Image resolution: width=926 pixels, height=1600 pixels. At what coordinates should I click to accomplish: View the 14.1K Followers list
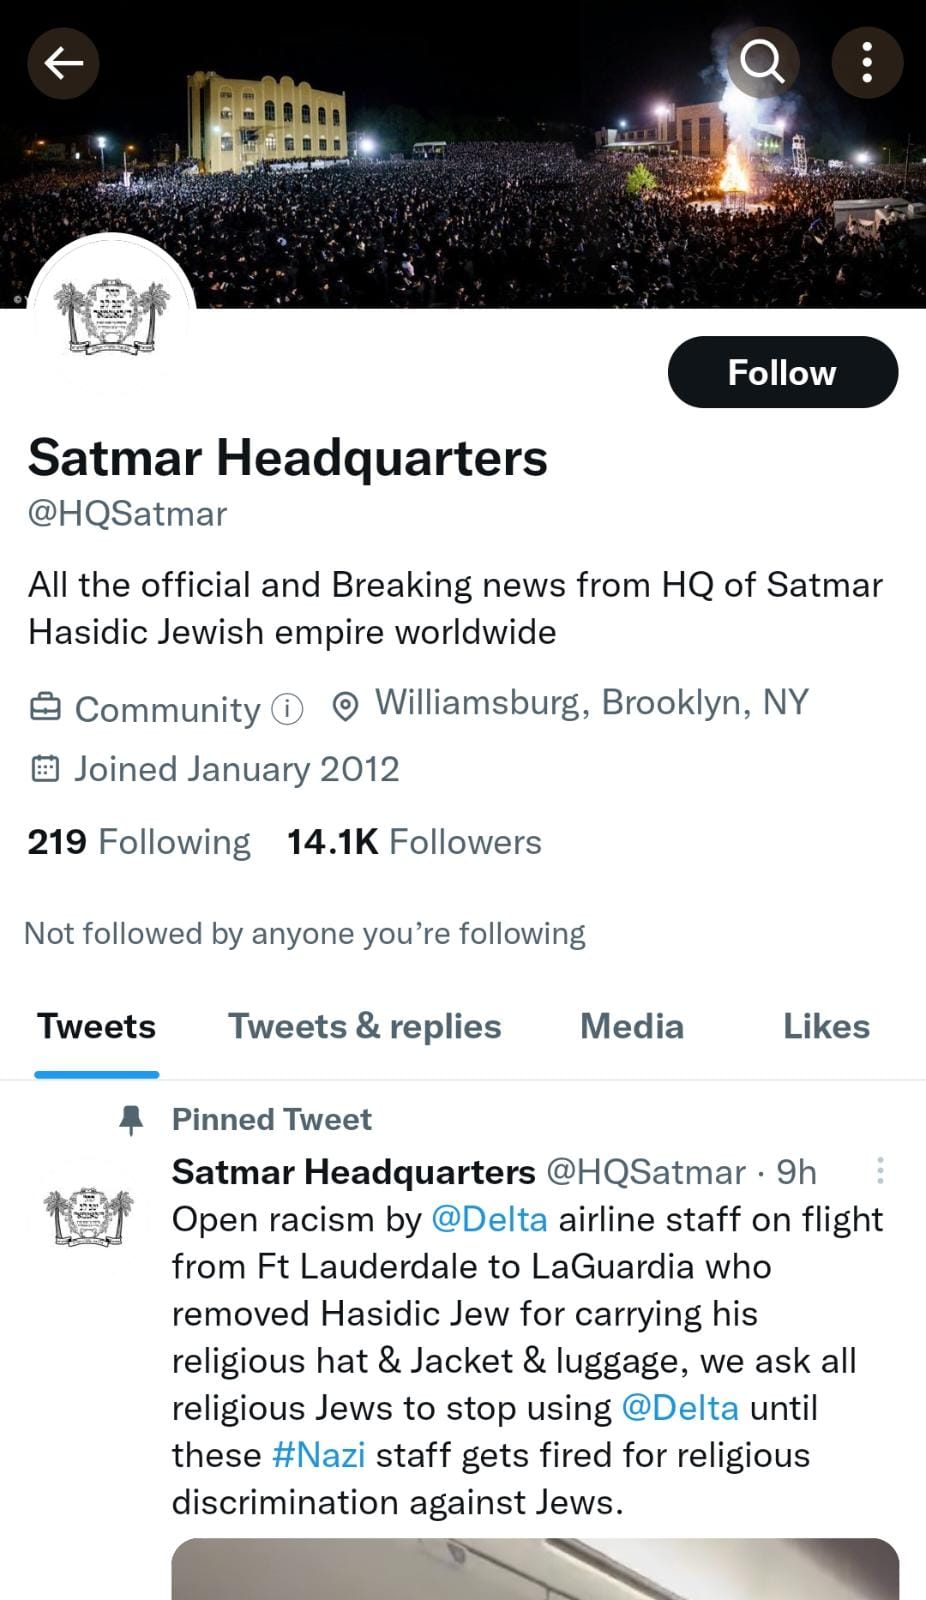(x=414, y=842)
